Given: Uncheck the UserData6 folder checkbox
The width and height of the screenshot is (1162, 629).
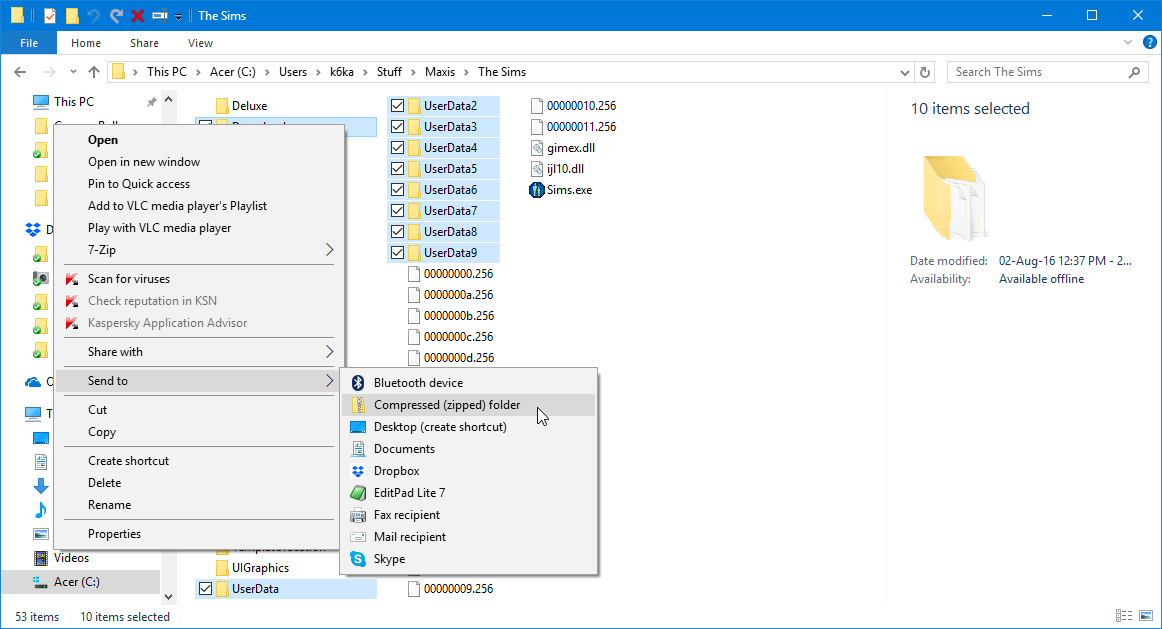Looking at the screenshot, I should tap(397, 190).
